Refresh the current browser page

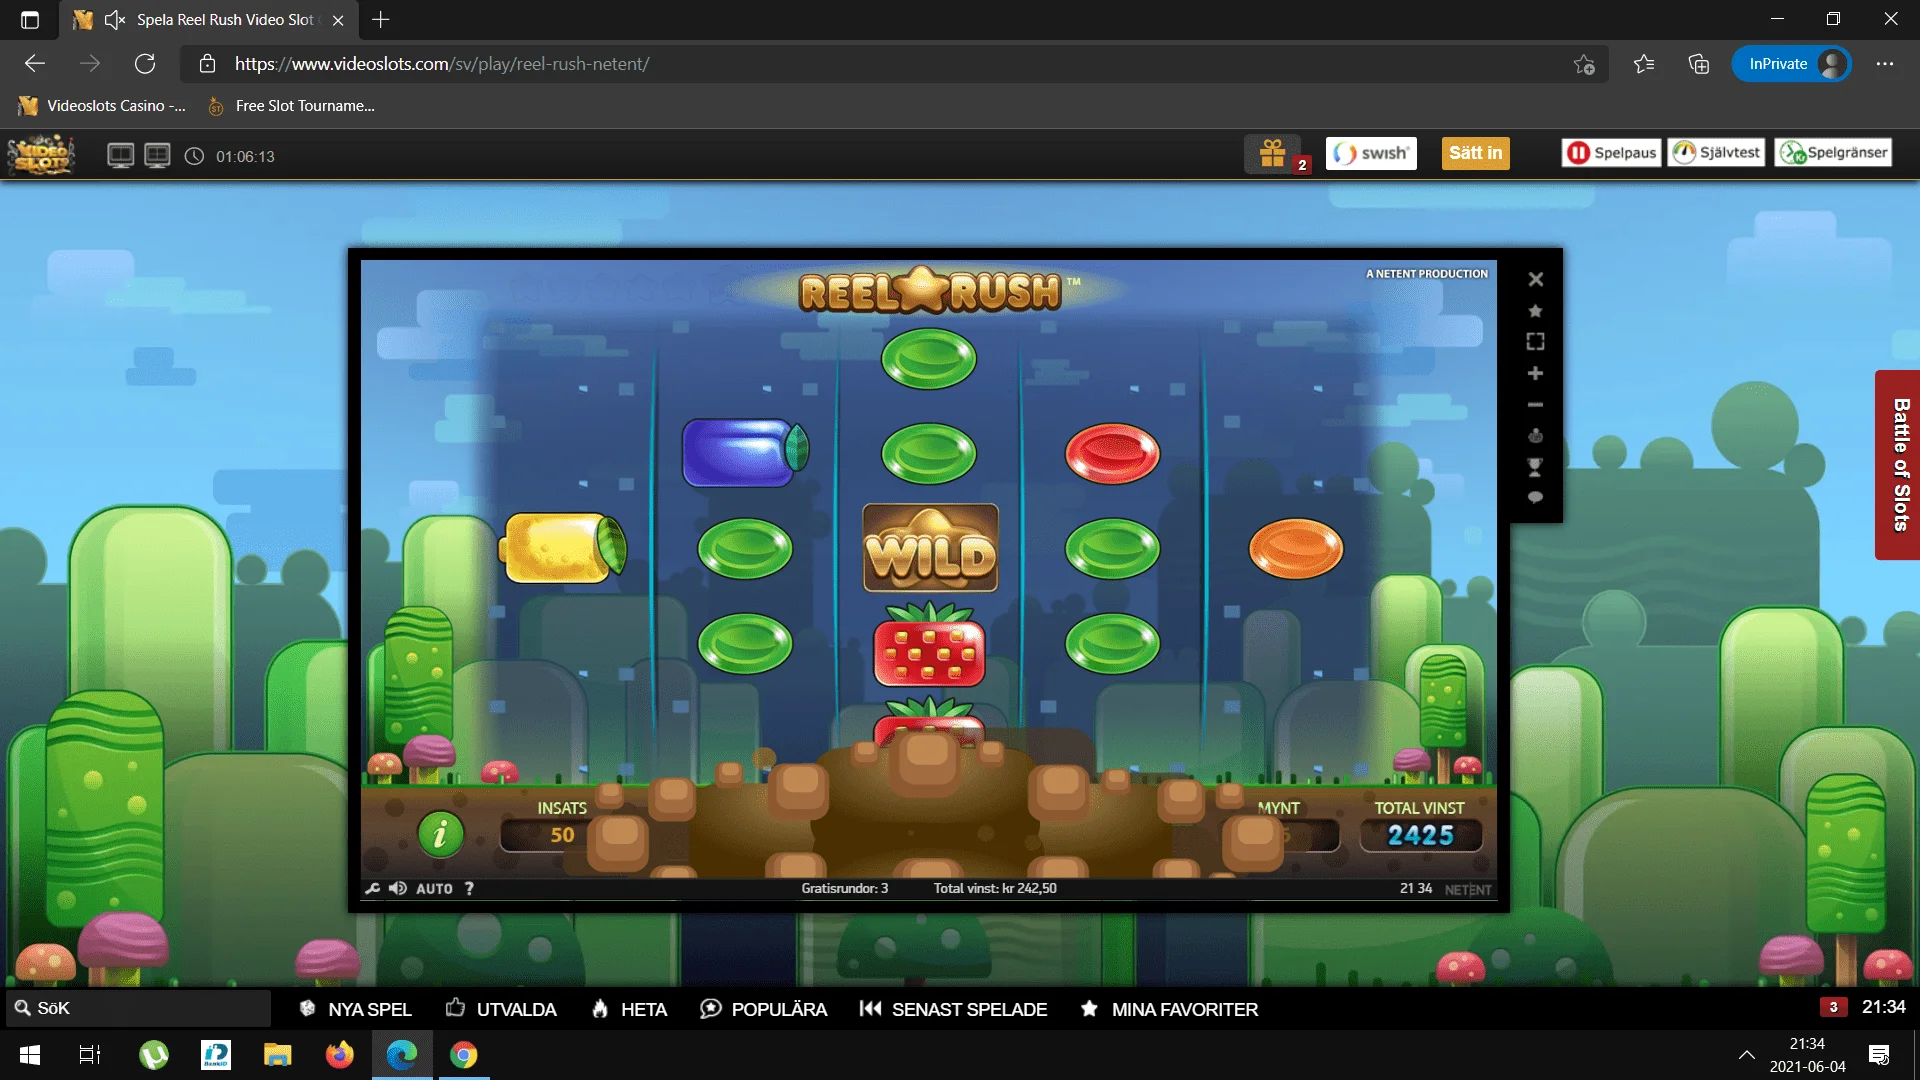click(x=145, y=64)
